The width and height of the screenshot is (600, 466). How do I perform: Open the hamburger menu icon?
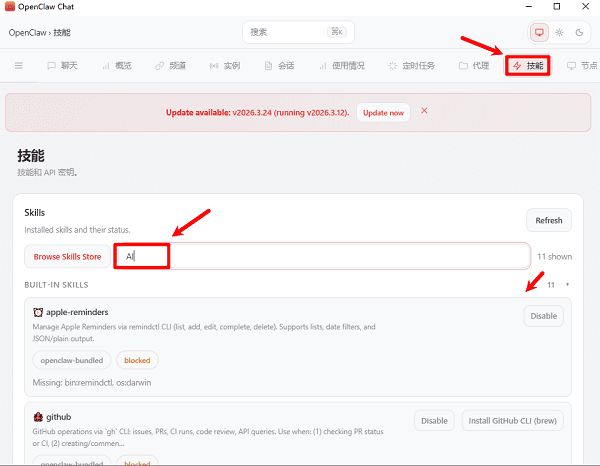click(x=18, y=66)
